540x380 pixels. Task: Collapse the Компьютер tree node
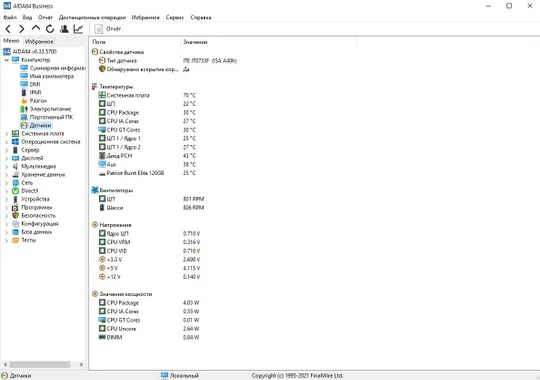coord(7,60)
